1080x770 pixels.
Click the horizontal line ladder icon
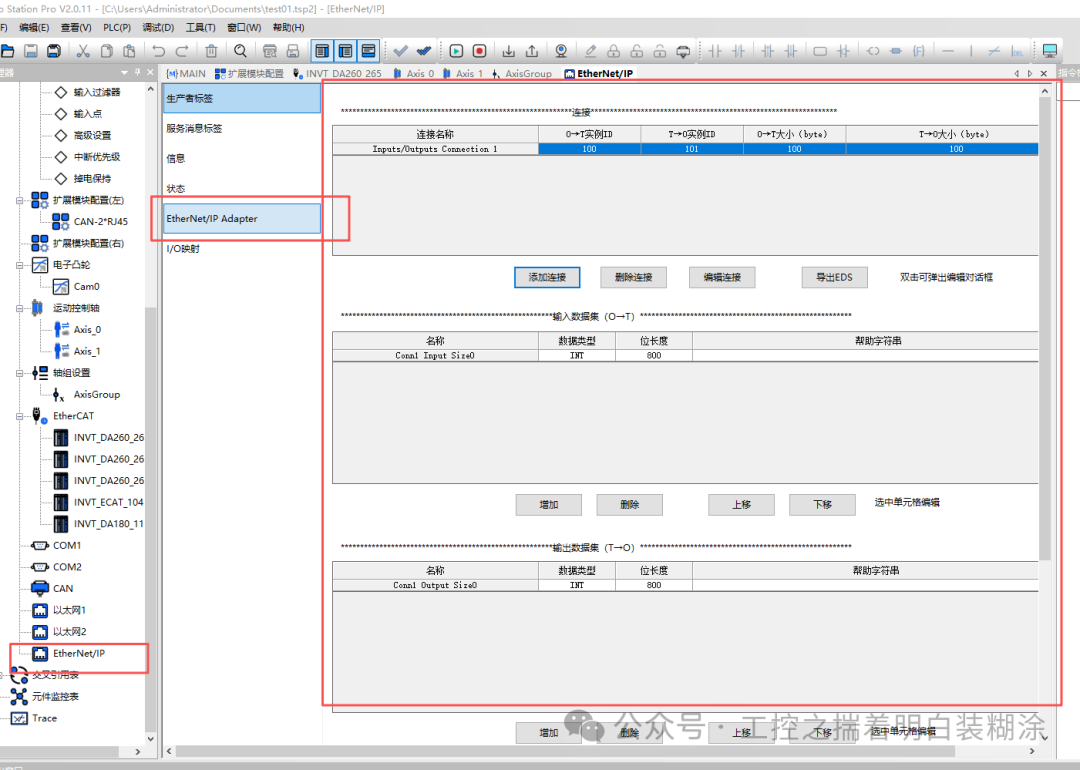pyautogui.click(x=948, y=51)
